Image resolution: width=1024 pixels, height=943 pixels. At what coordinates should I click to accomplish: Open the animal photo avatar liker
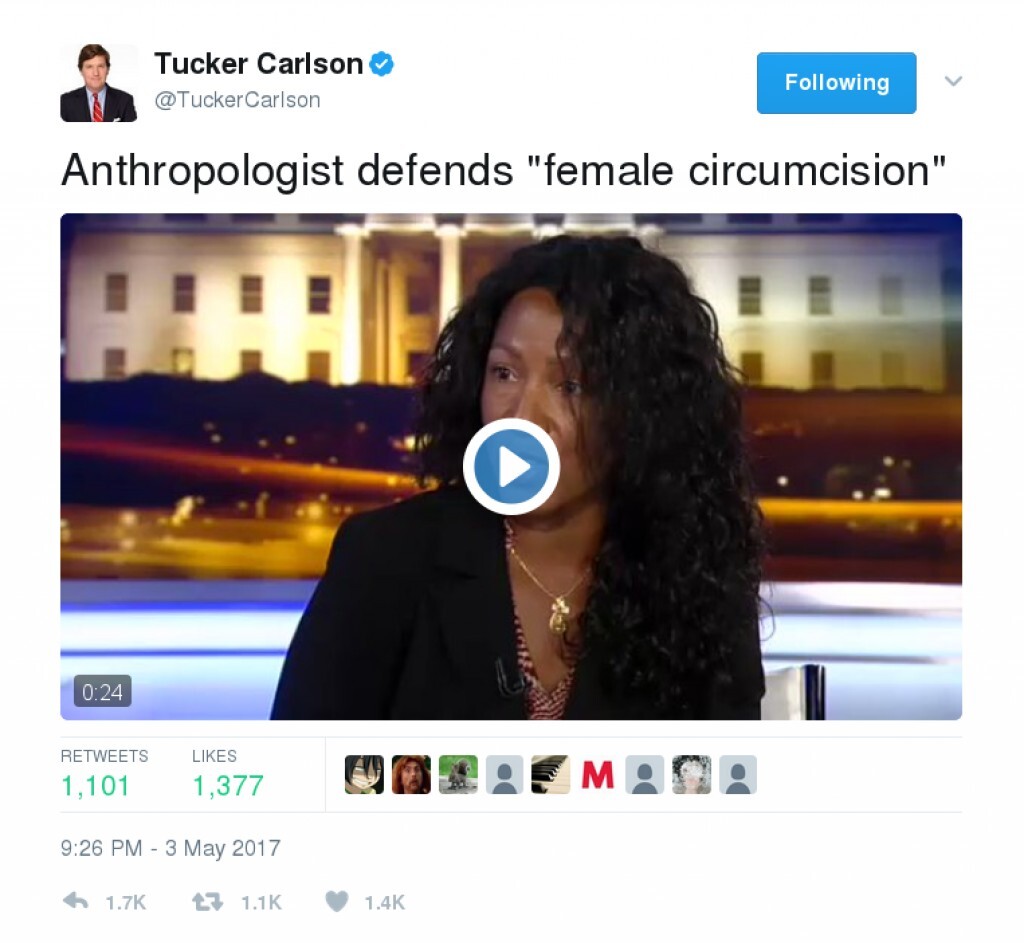(458, 775)
